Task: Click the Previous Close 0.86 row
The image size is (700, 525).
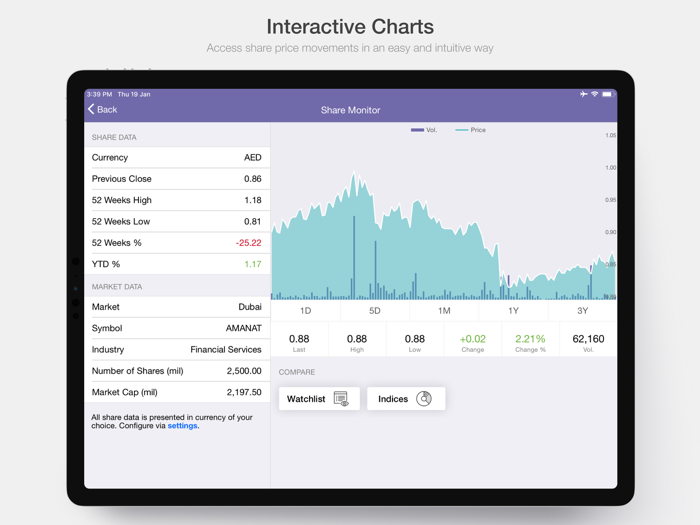Action: click(x=177, y=179)
